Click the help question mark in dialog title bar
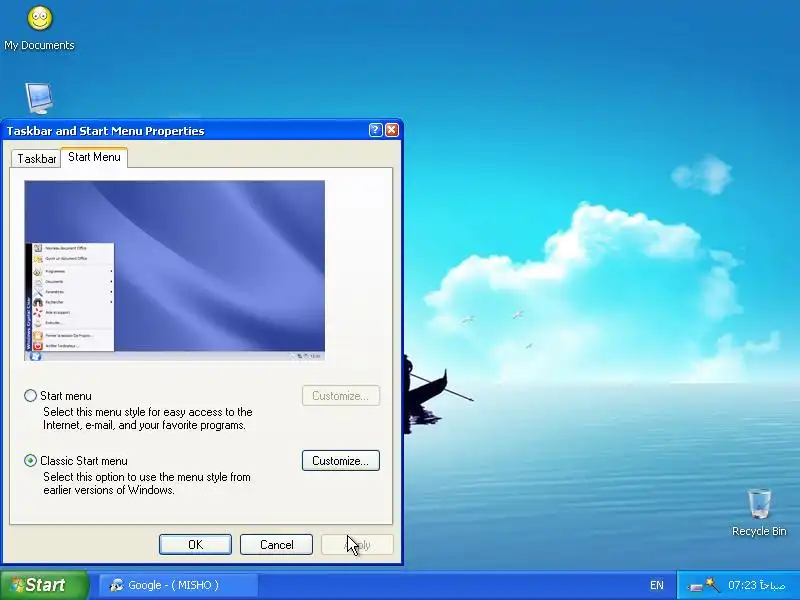 click(x=376, y=130)
